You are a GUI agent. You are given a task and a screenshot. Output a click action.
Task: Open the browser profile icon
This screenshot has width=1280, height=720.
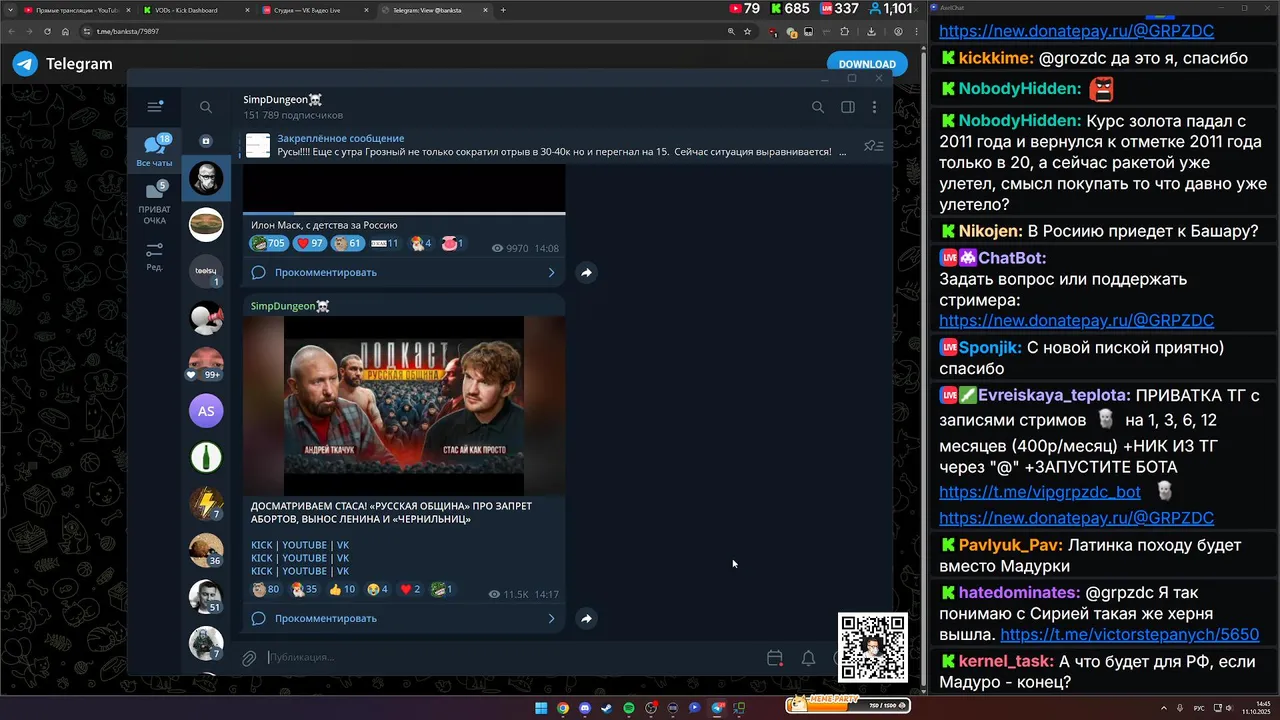(898, 31)
